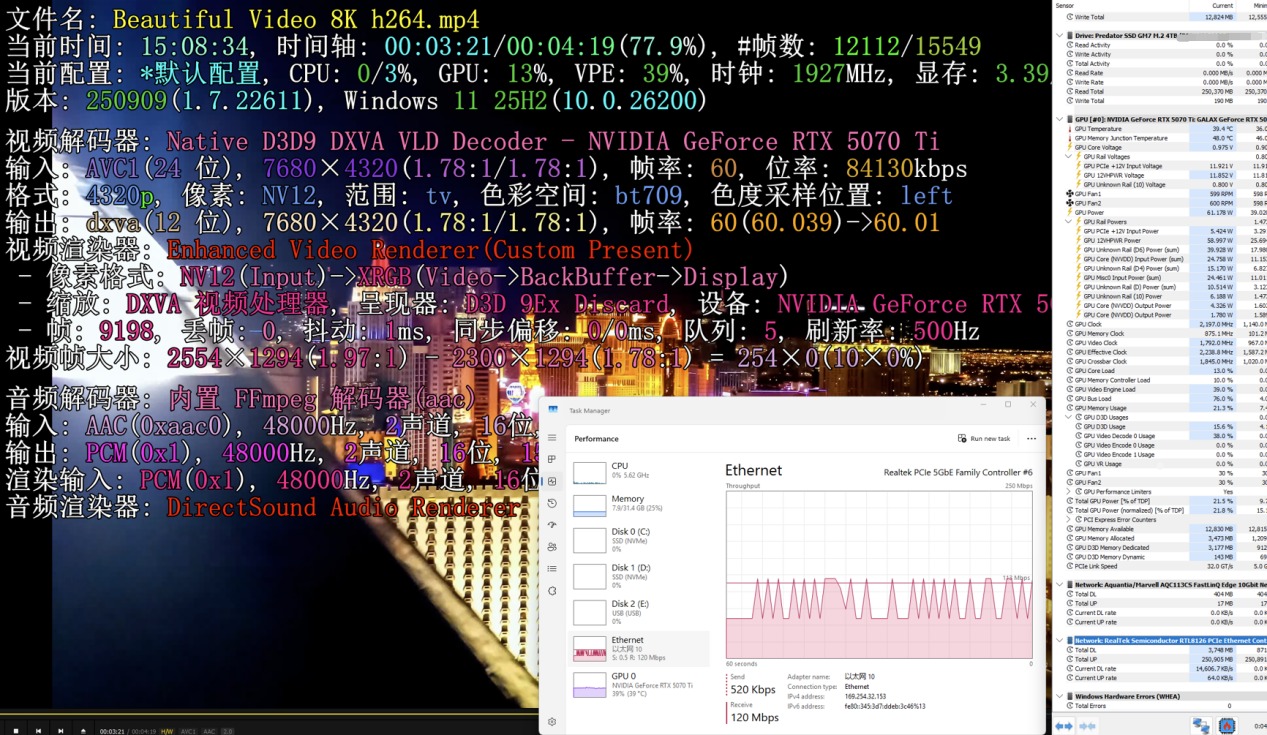The width and height of the screenshot is (1267, 735).
Task: Click the red chip icon in sensor toolbar
Action: [x=1227, y=726]
